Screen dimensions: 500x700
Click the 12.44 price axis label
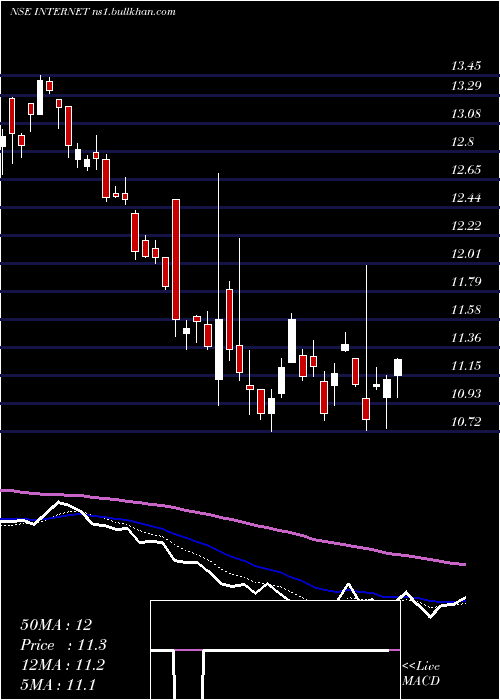pyautogui.click(x=466, y=197)
